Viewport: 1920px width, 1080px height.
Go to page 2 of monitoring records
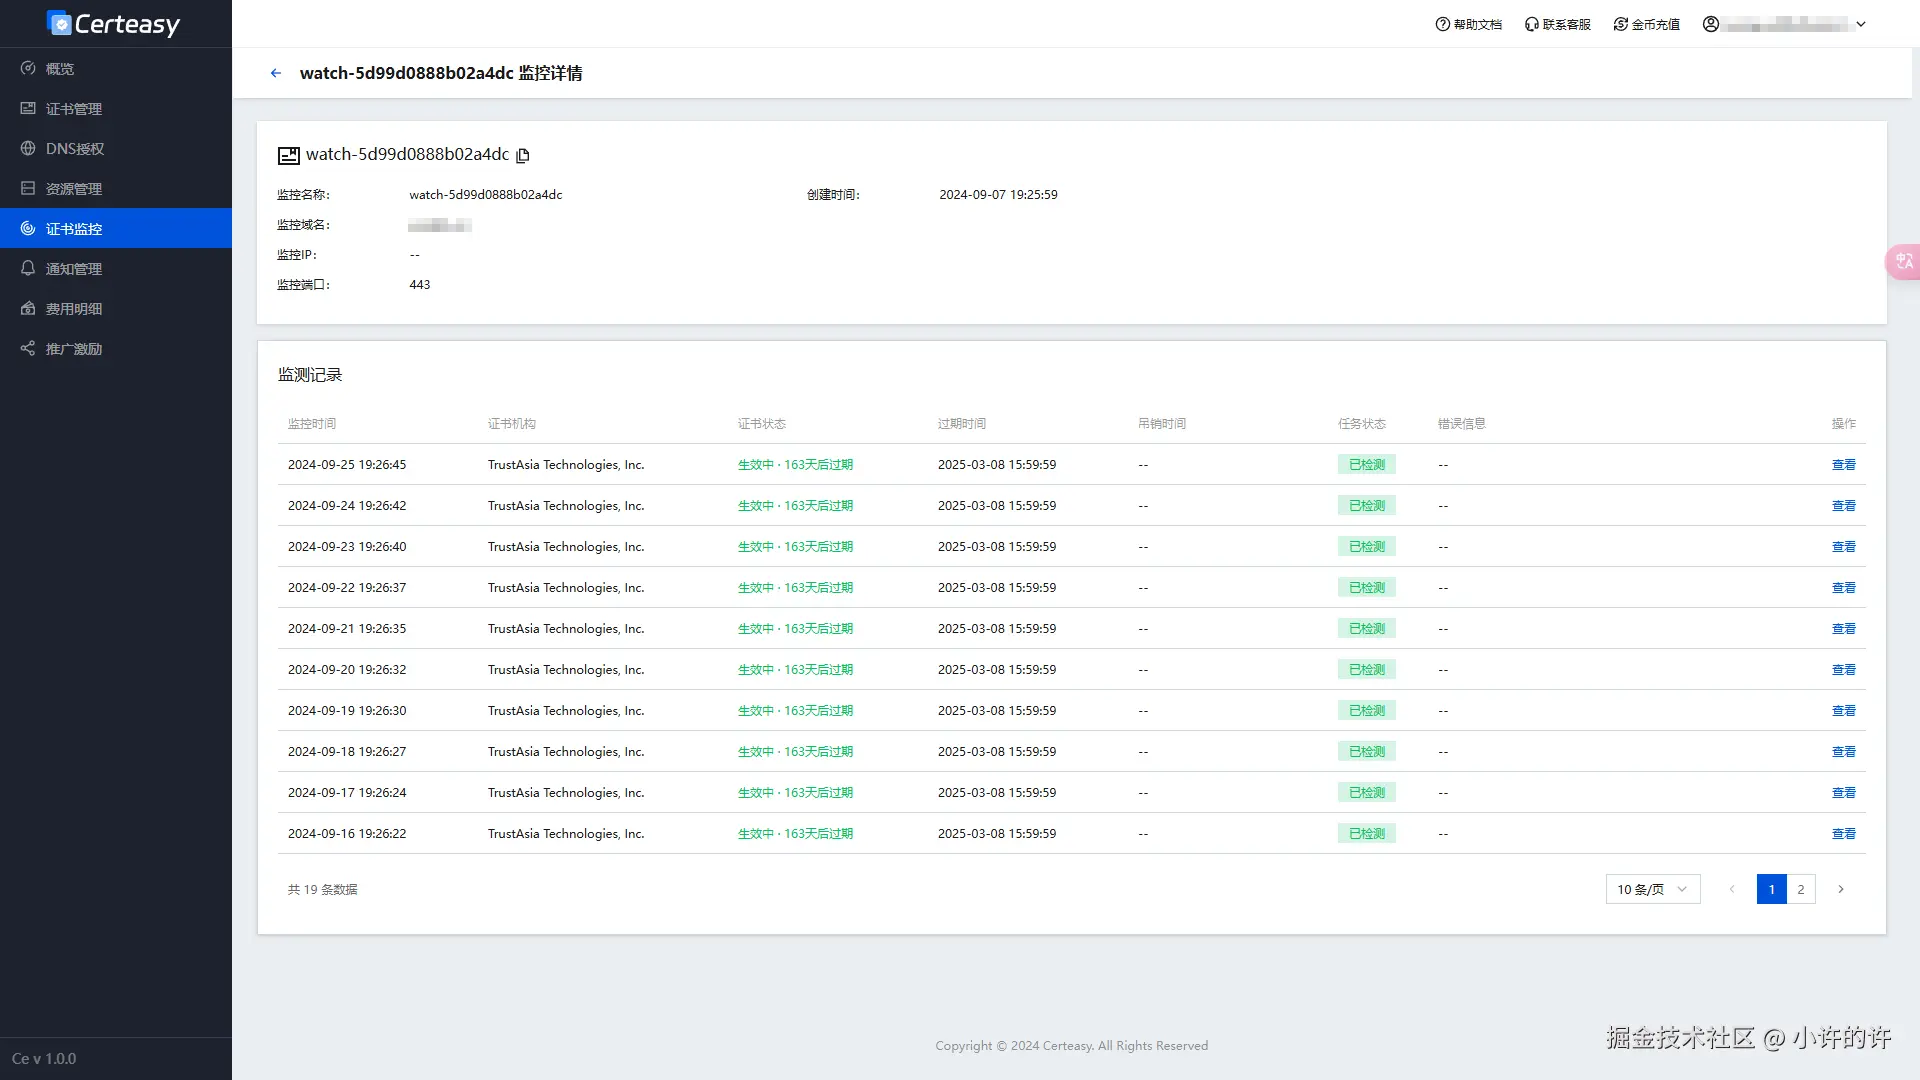pyautogui.click(x=1801, y=889)
